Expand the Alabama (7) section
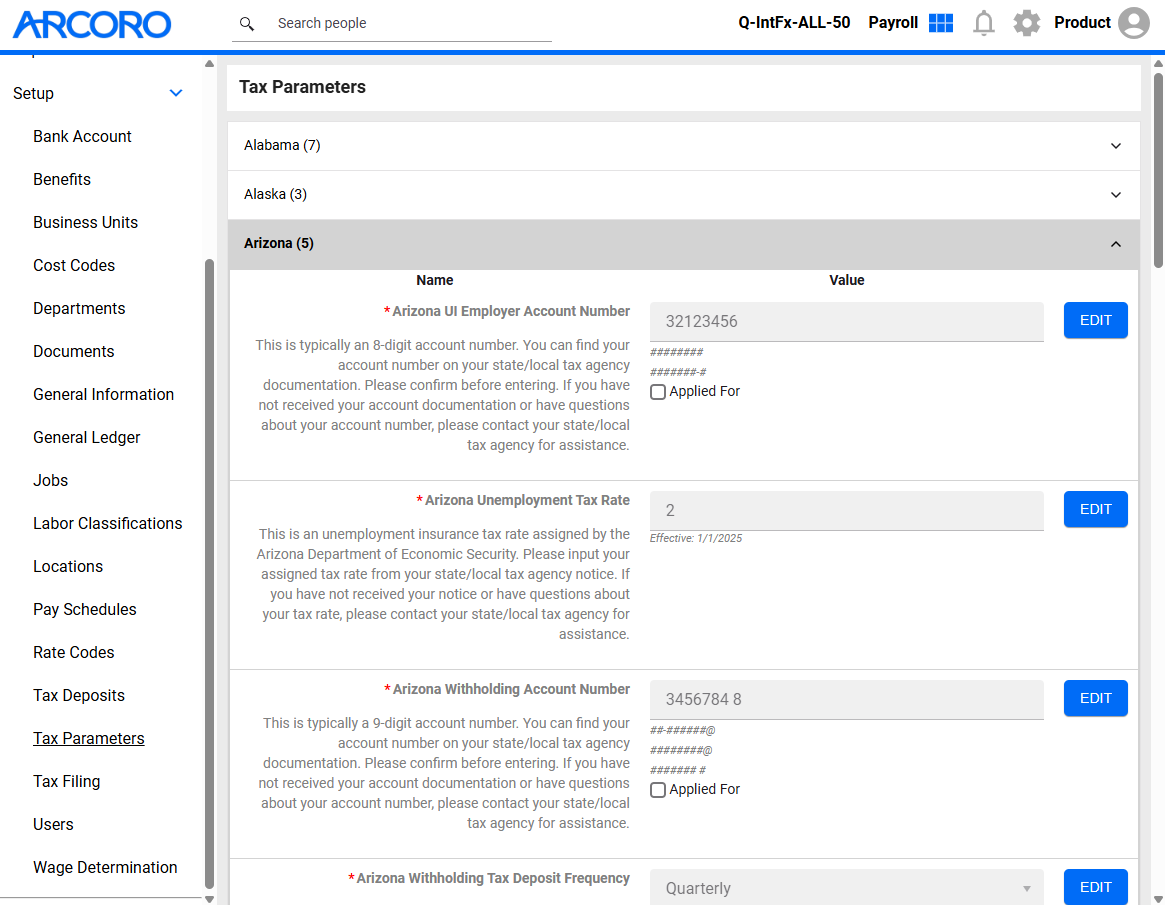 [683, 146]
